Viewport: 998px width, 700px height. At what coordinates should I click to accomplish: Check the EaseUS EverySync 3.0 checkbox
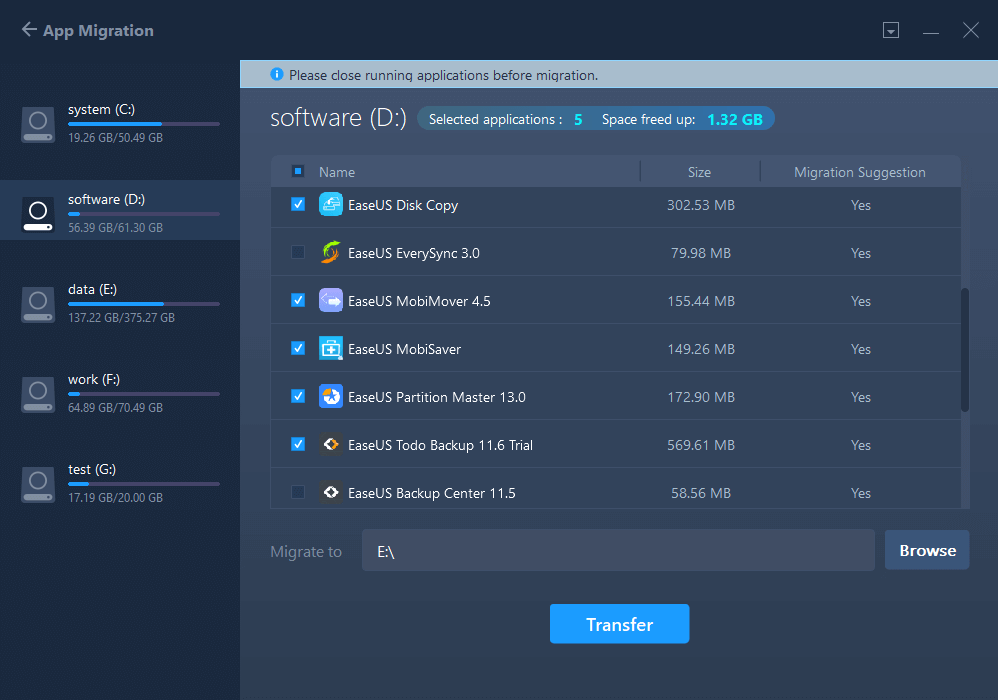click(x=298, y=252)
